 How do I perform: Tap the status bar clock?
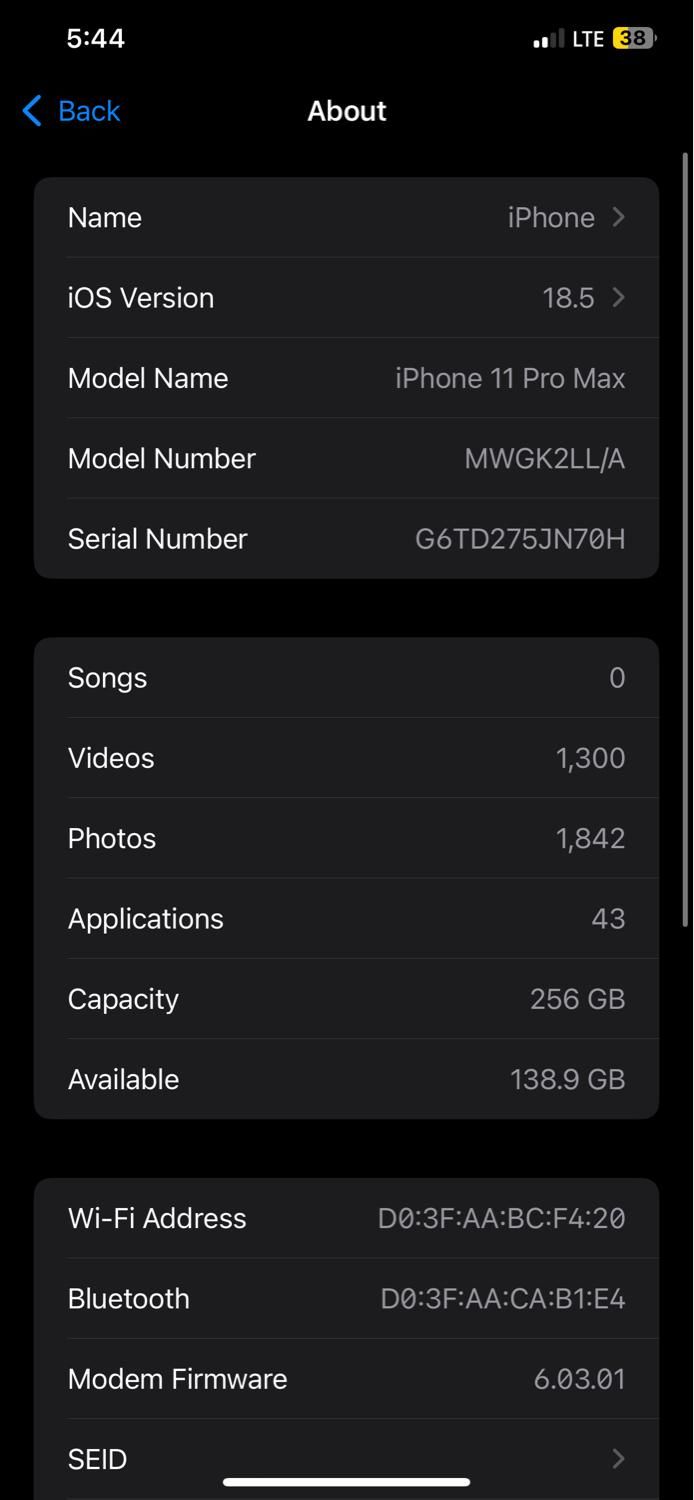click(95, 39)
